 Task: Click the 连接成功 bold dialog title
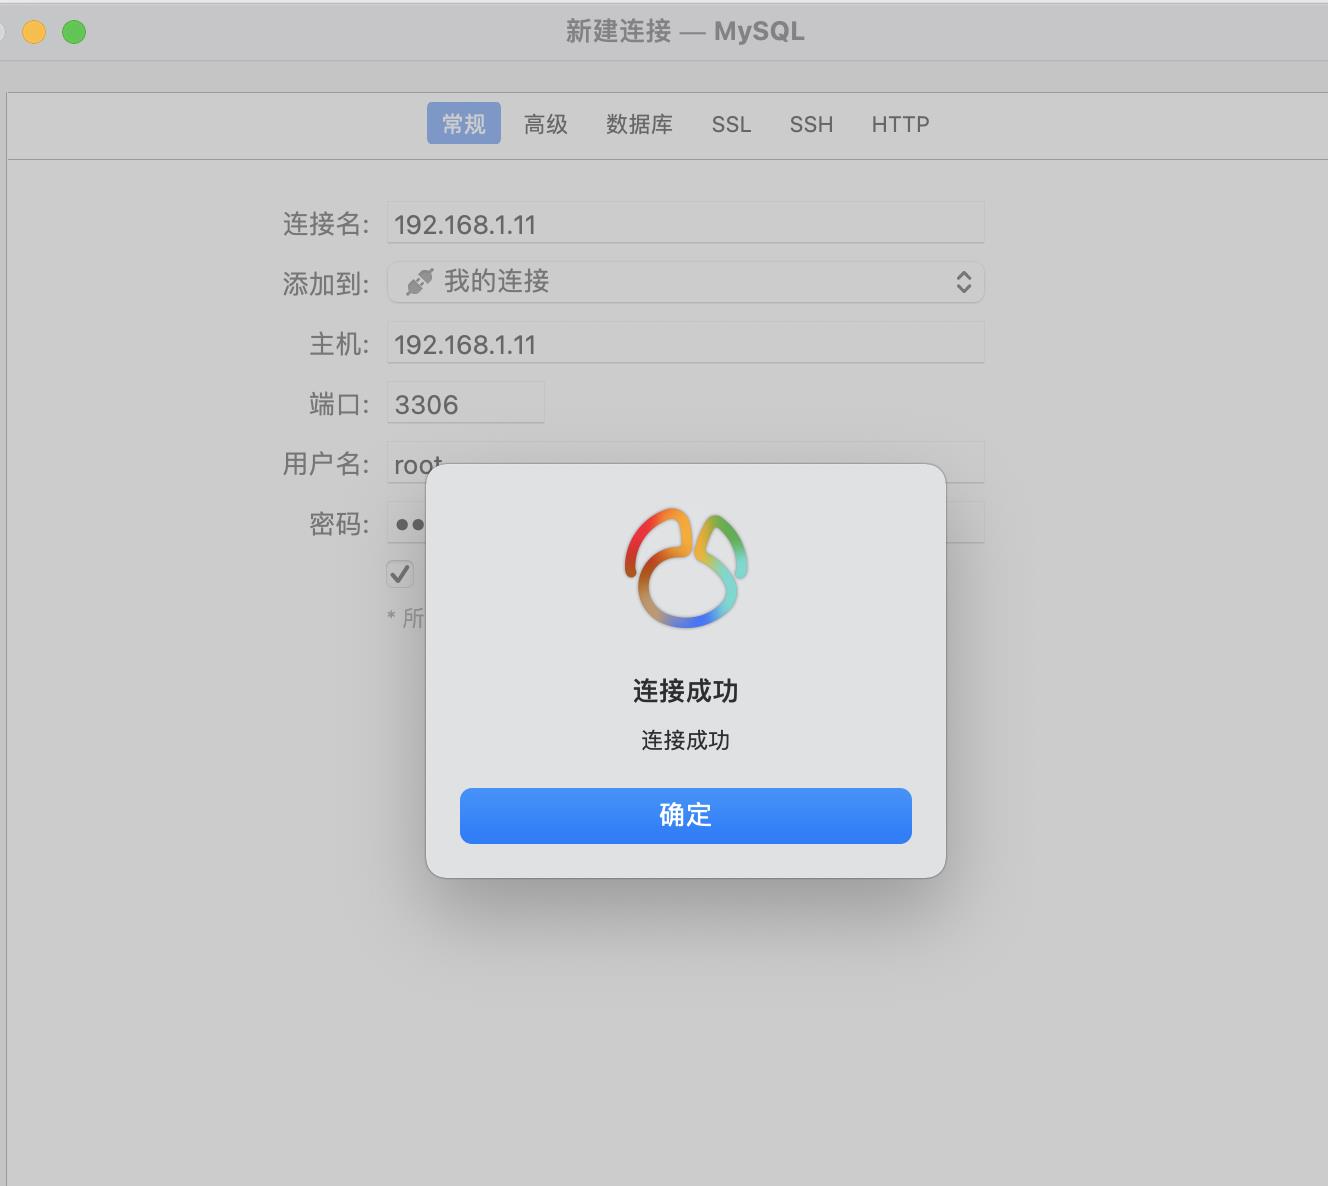click(x=686, y=691)
